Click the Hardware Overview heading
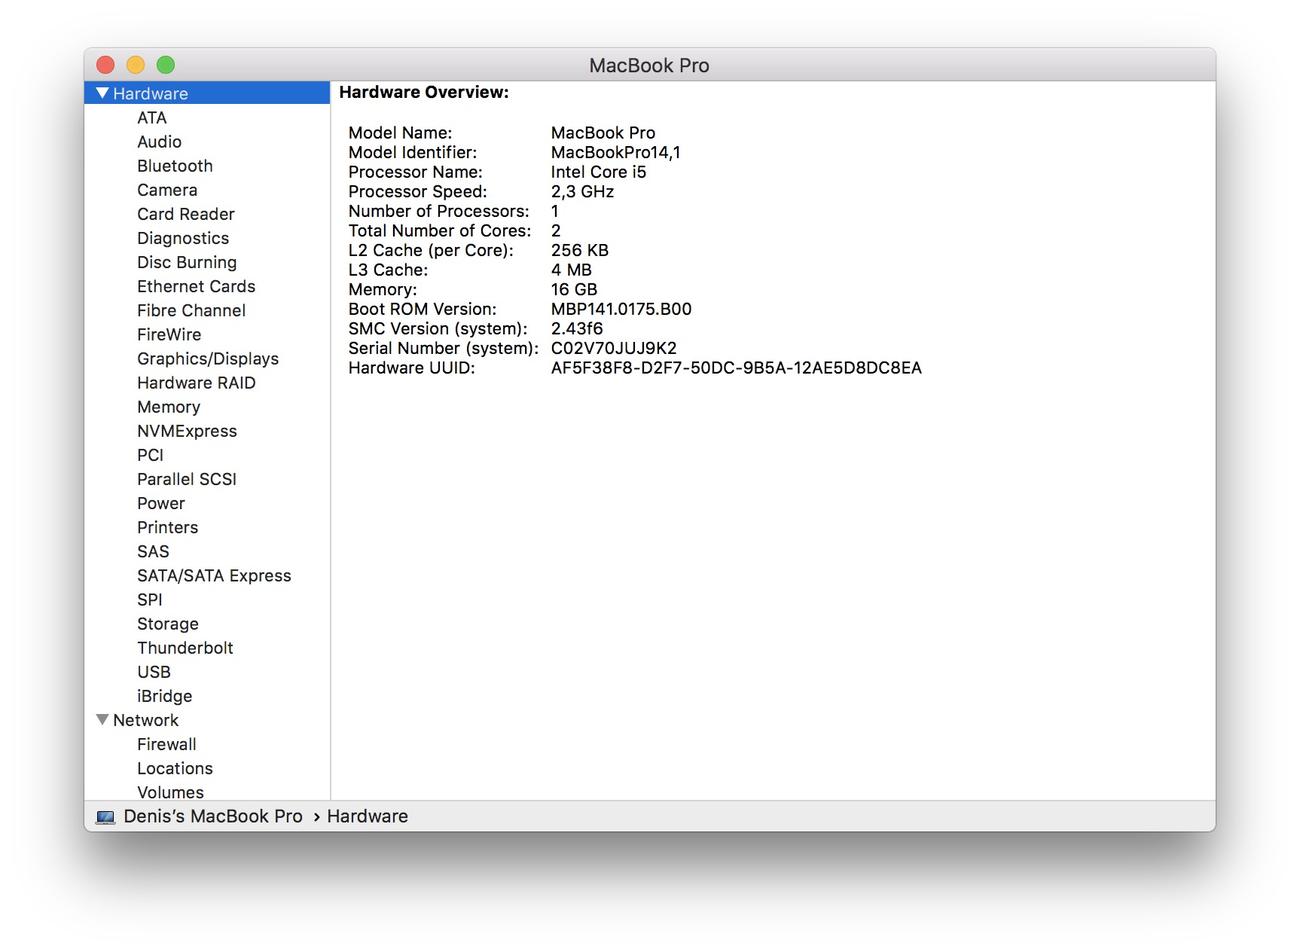 (424, 92)
